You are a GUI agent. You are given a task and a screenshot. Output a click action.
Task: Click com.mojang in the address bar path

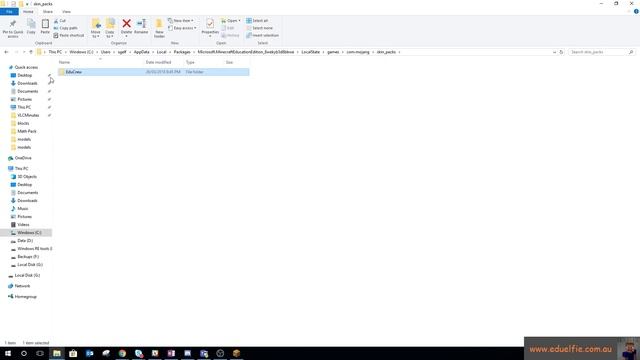pyautogui.click(x=358, y=52)
